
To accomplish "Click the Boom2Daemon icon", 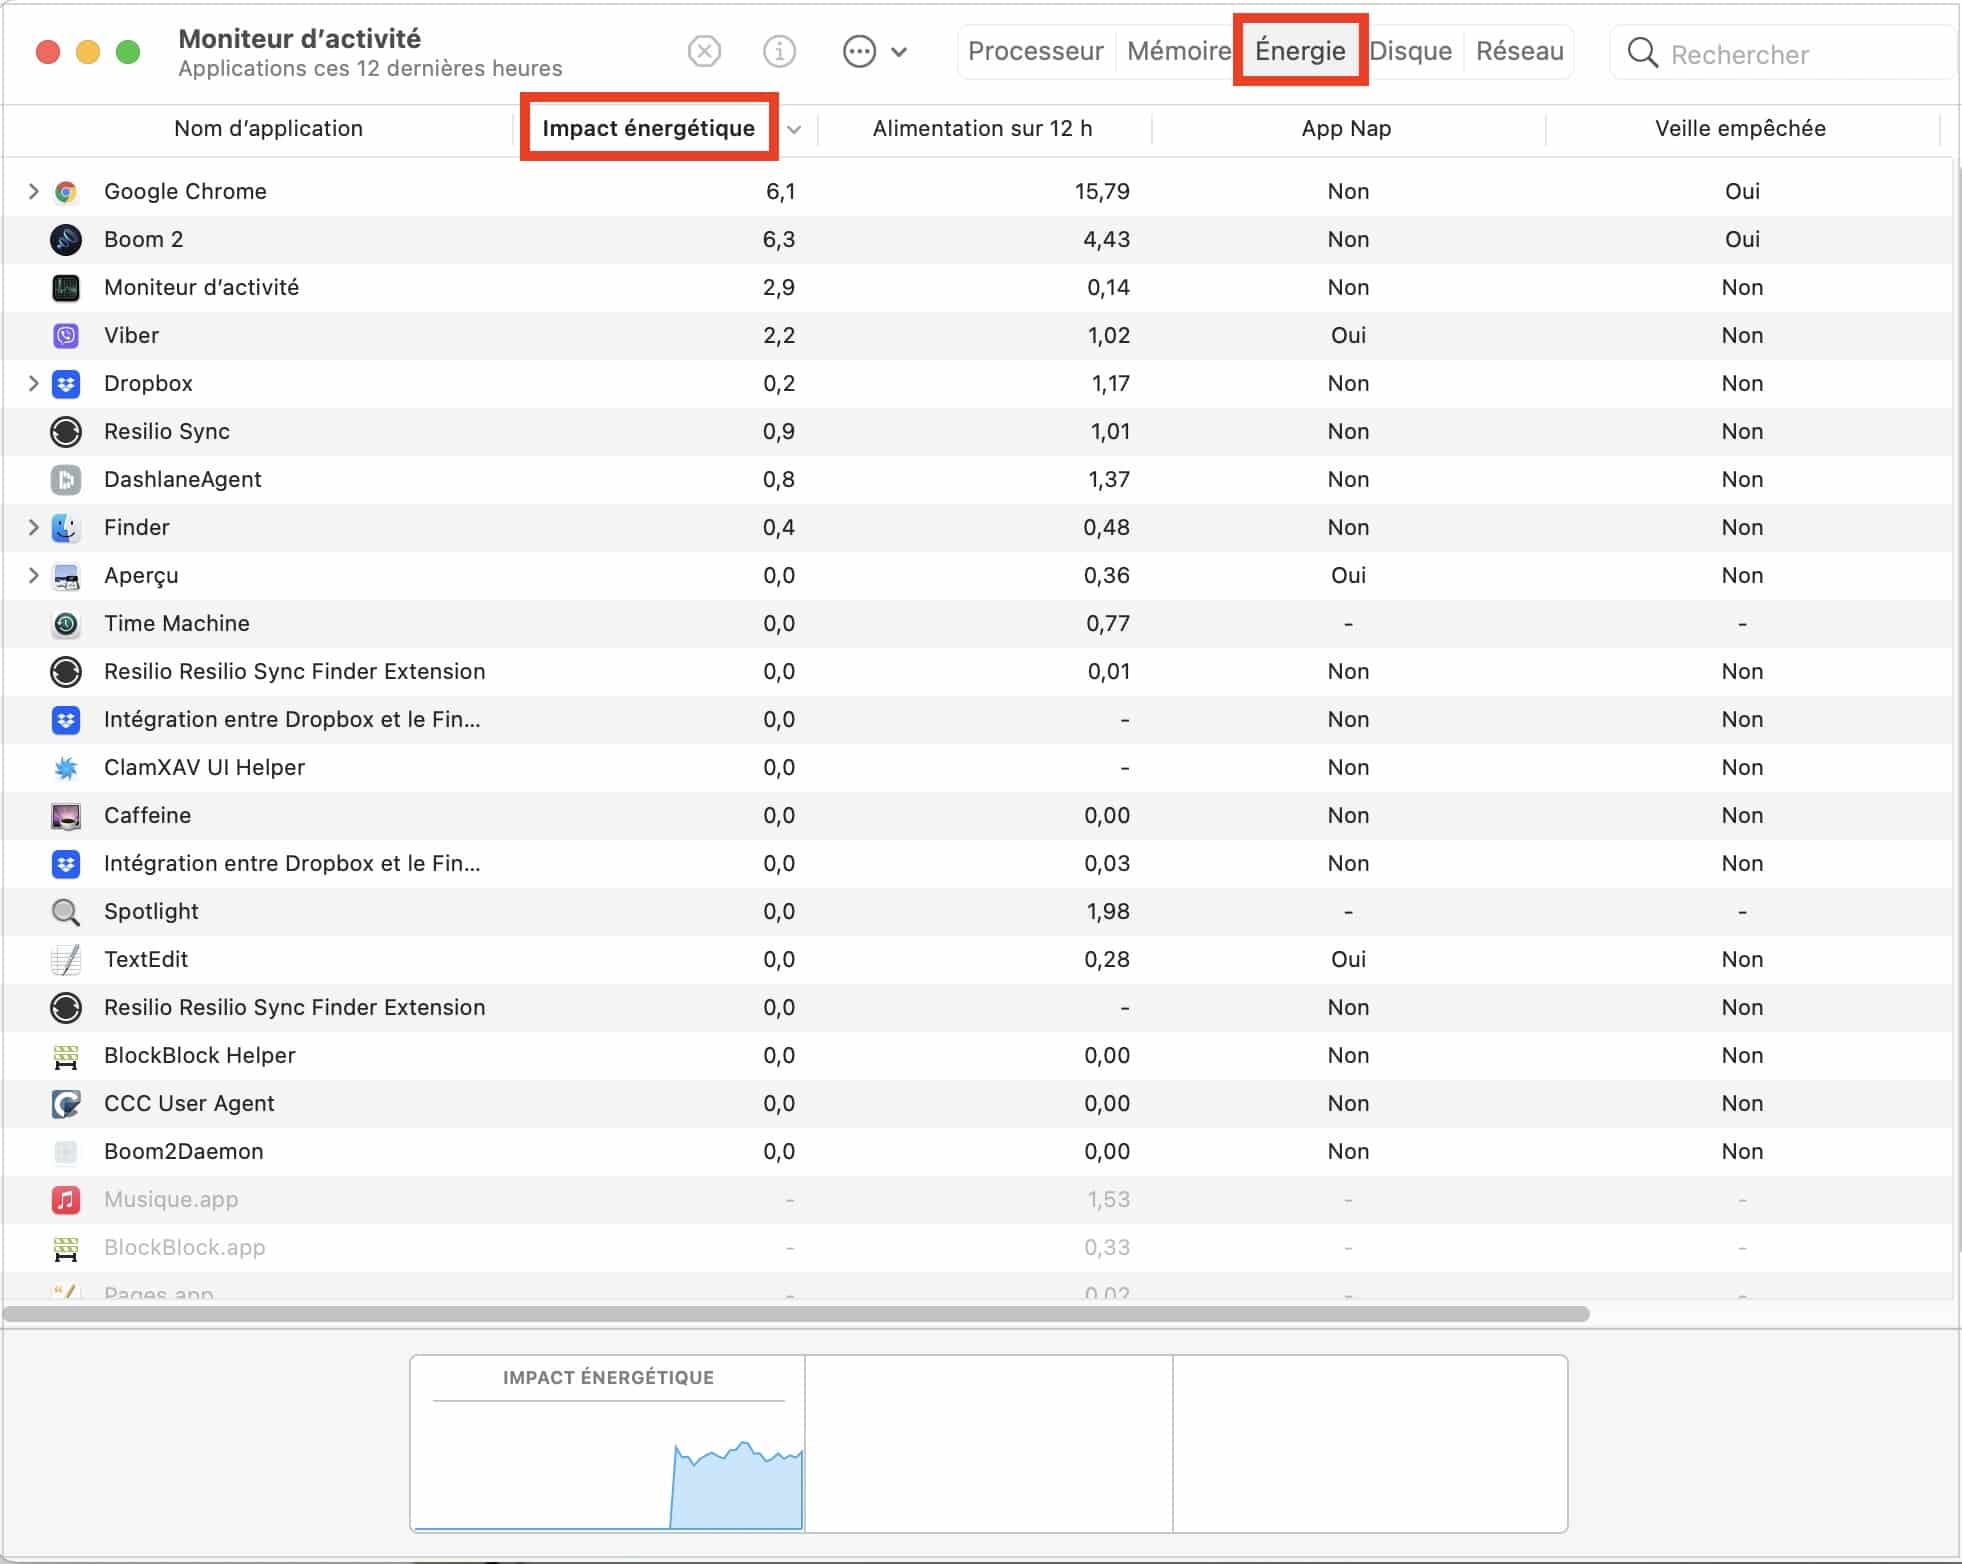I will click(x=66, y=1152).
